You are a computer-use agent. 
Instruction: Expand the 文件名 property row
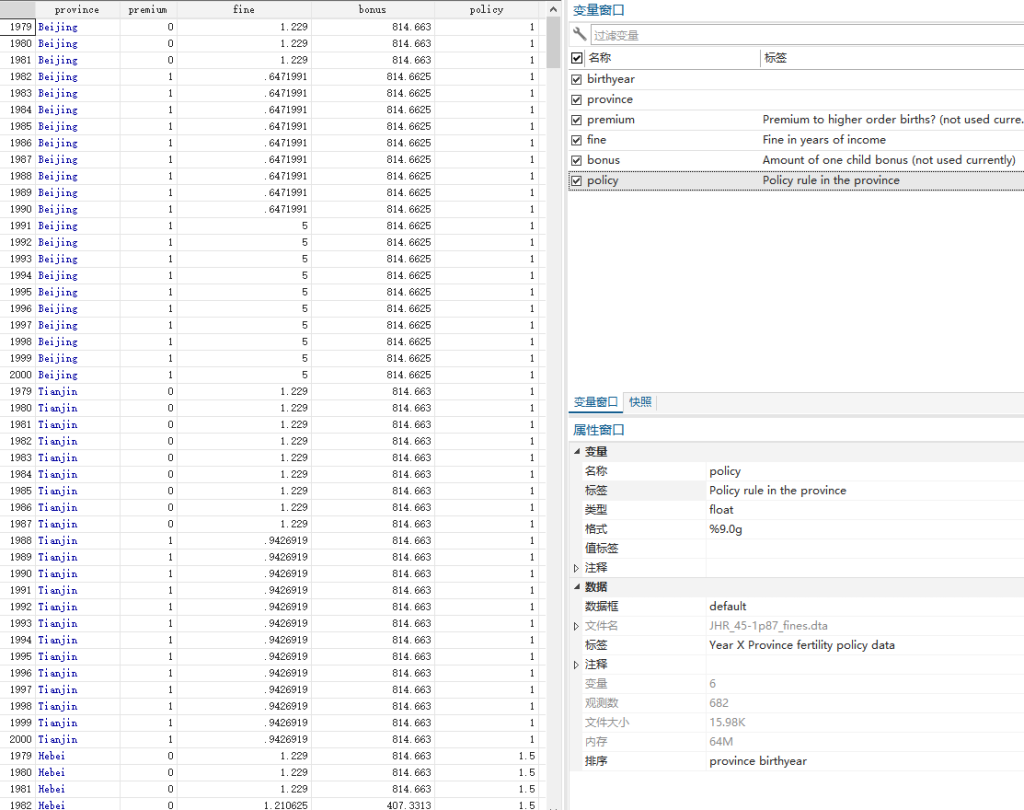tap(577, 626)
